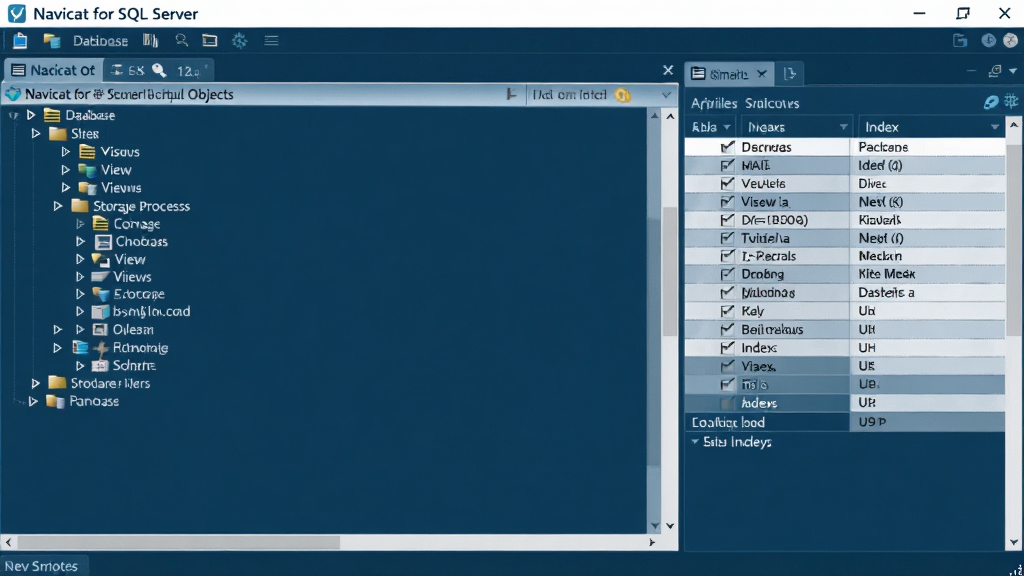The width and height of the screenshot is (1024, 576).
Task: Open the Index column dropdown
Action: [x=994, y=127]
